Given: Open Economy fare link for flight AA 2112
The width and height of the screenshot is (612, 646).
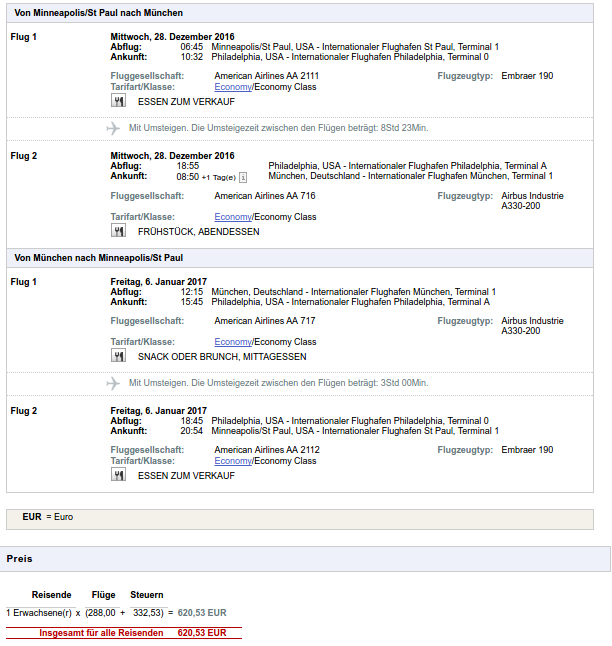Looking at the screenshot, I should (x=233, y=461).
